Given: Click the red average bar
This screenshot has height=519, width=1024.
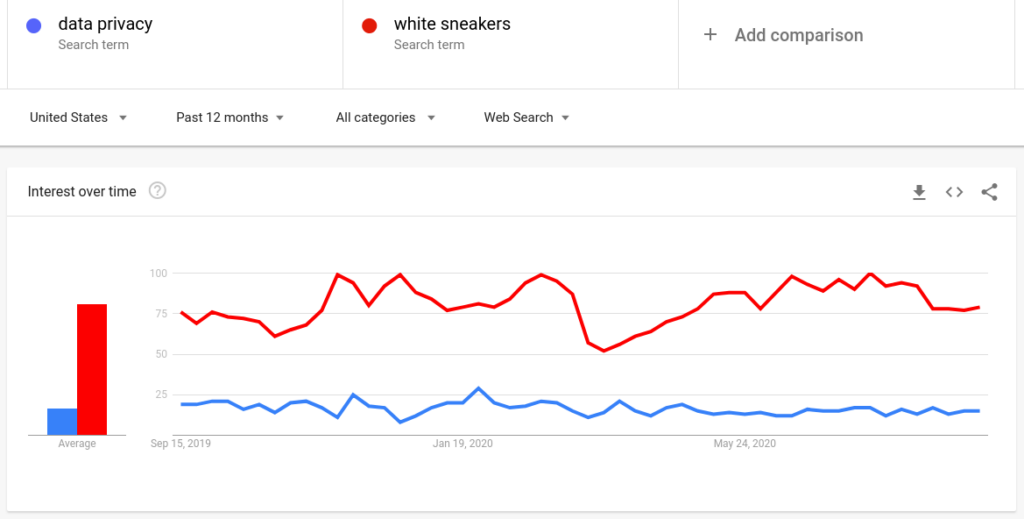Looking at the screenshot, I should coord(92,369).
